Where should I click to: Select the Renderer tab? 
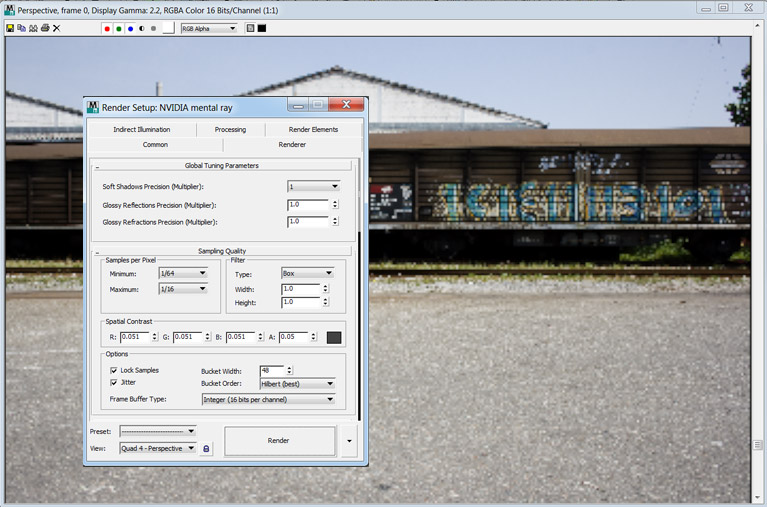(293, 145)
